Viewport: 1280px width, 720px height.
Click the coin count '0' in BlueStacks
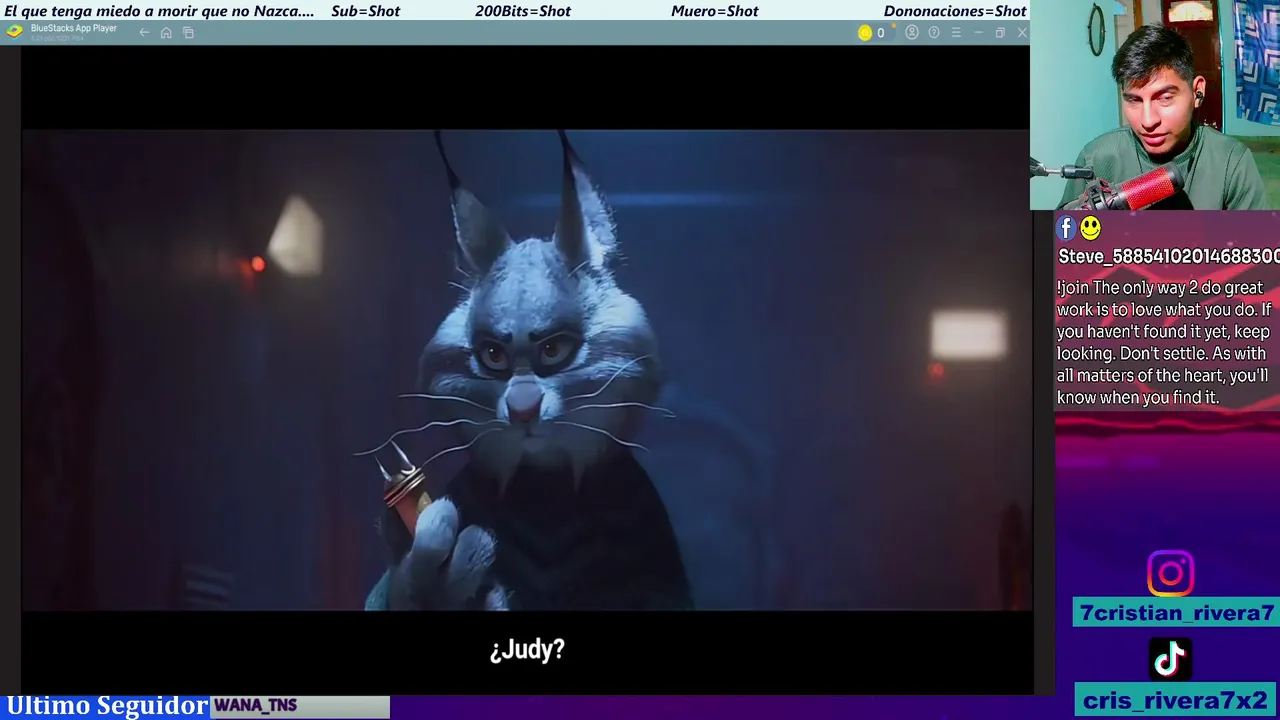[x=880, y=33]
